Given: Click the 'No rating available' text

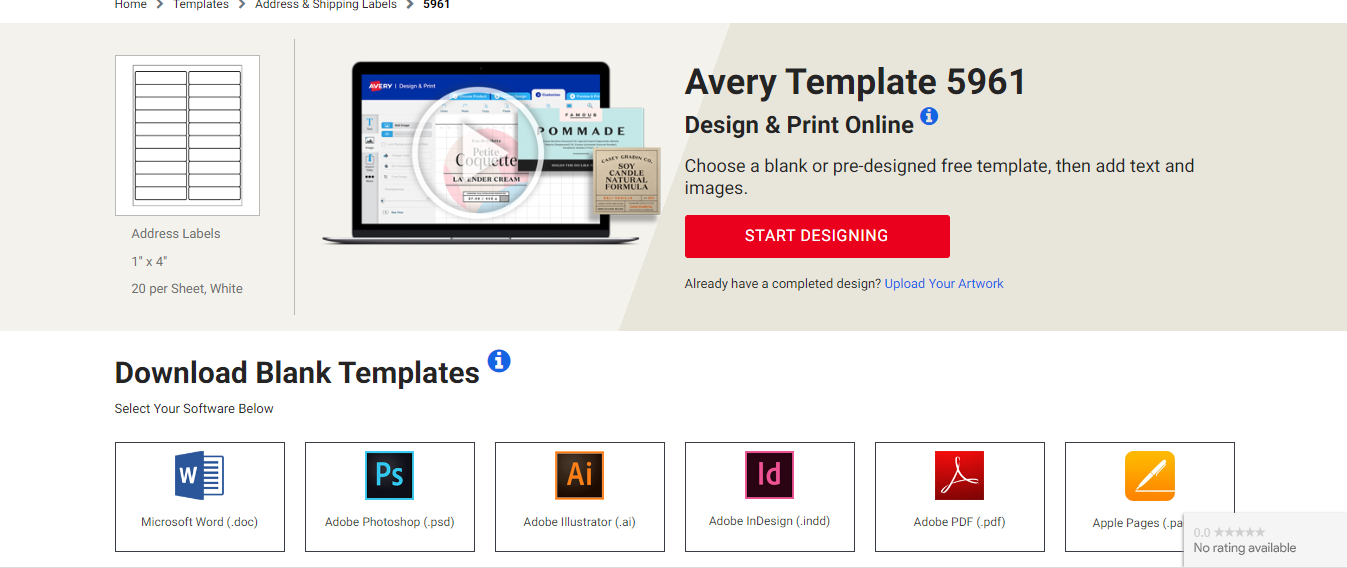Looking at the screenshot, I should [x=1244, y=548].
